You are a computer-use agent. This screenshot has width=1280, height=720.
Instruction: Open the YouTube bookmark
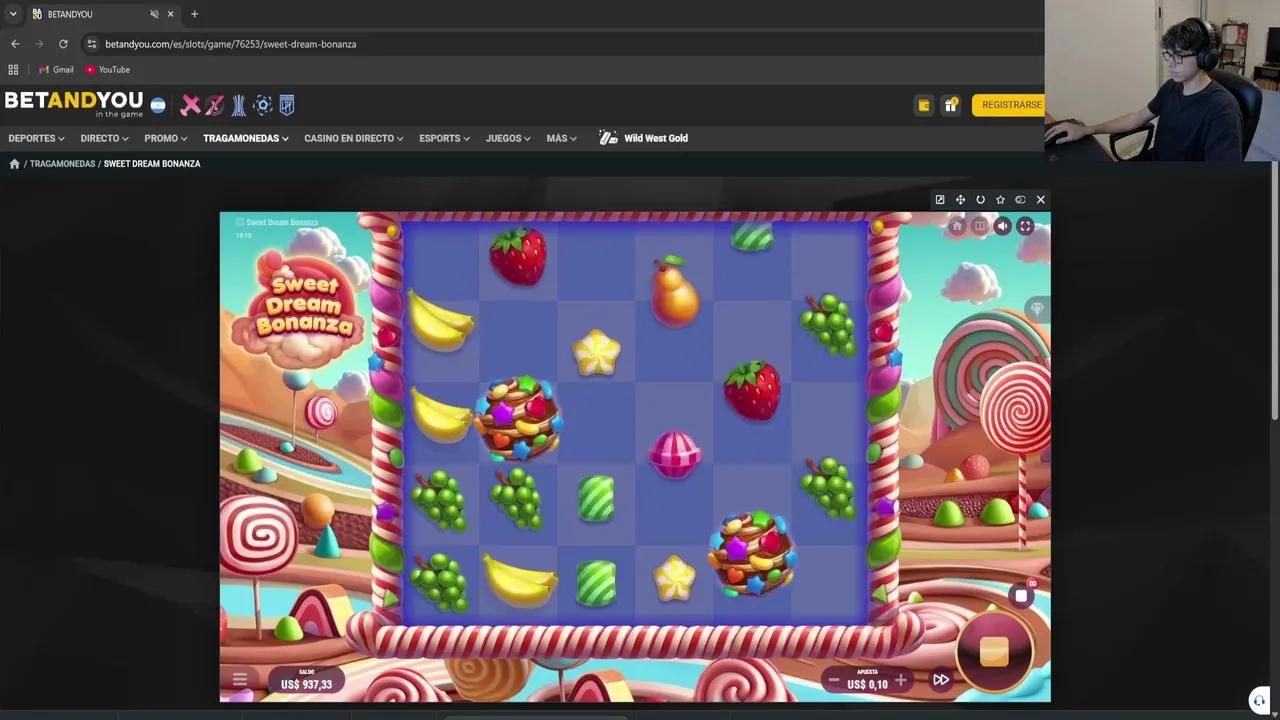point(107,70)
